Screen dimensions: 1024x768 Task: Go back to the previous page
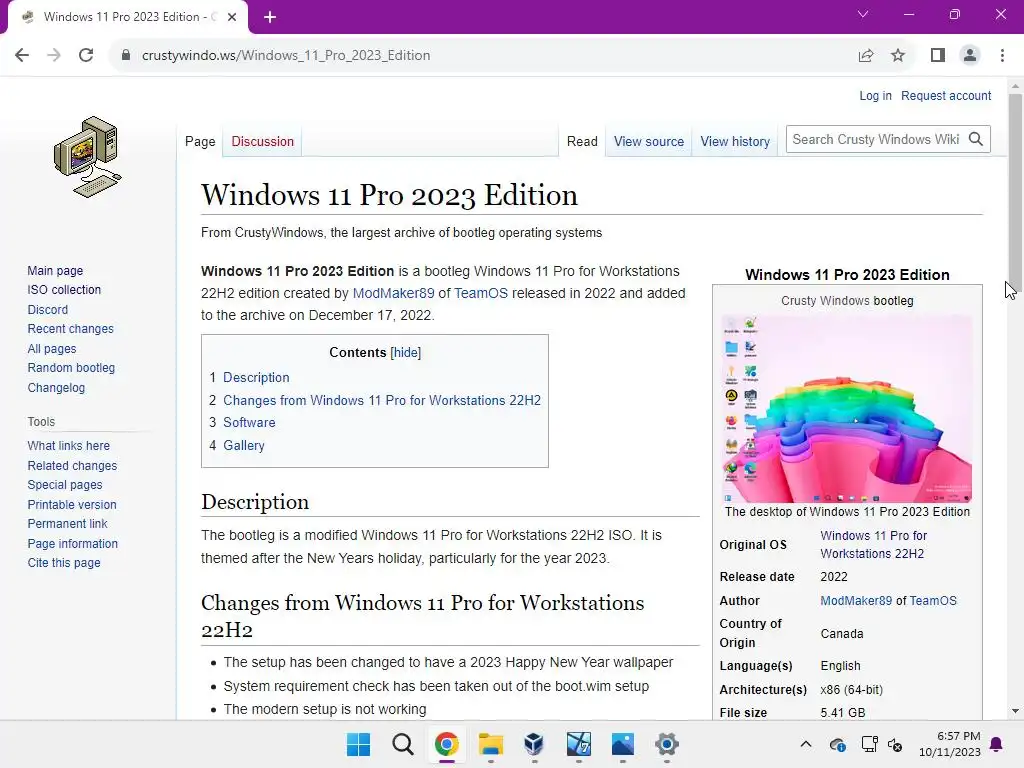coord(22,56)
